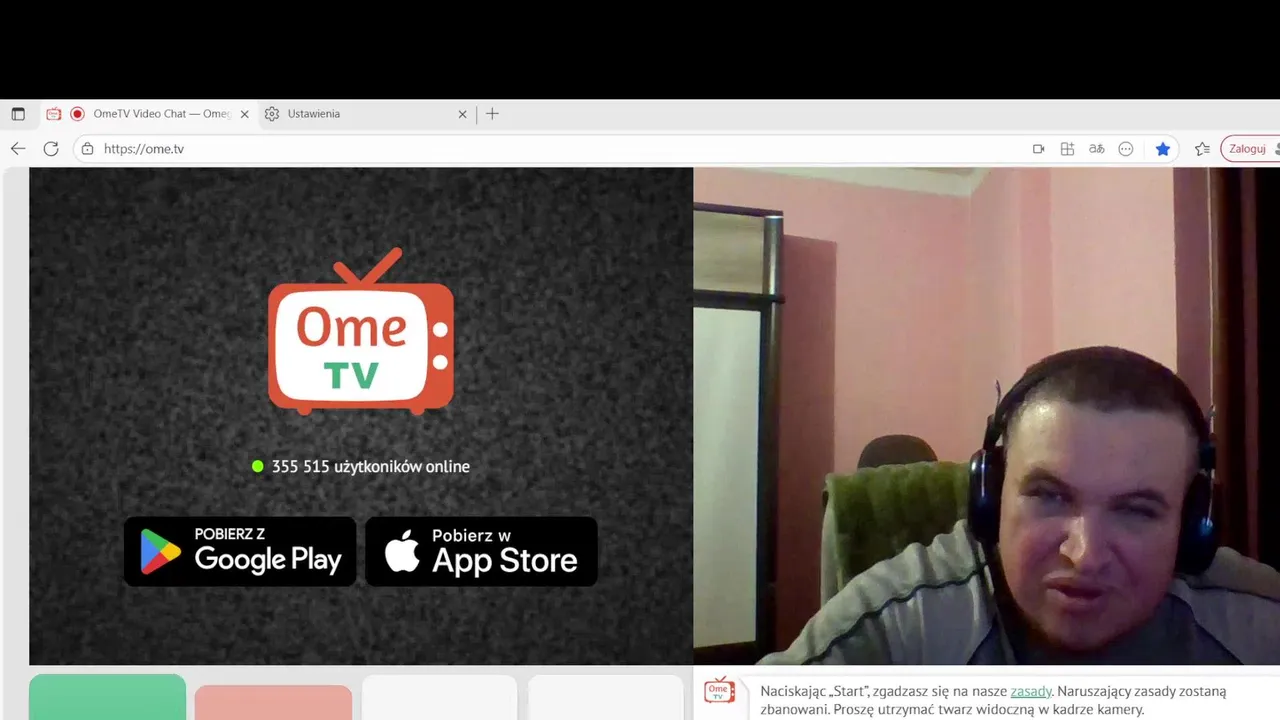
Task: Open the Google Play download badge
Action: pyautogui.click(x=240, y=551)
